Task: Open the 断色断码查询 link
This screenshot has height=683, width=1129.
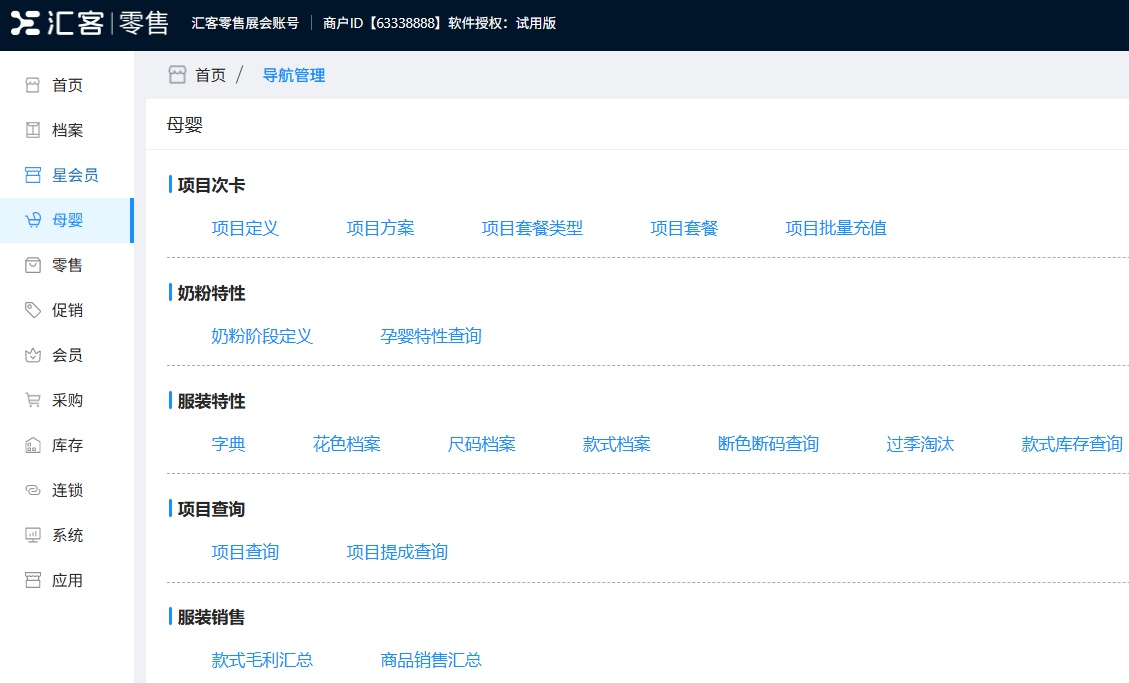Action: coord(768,444)
